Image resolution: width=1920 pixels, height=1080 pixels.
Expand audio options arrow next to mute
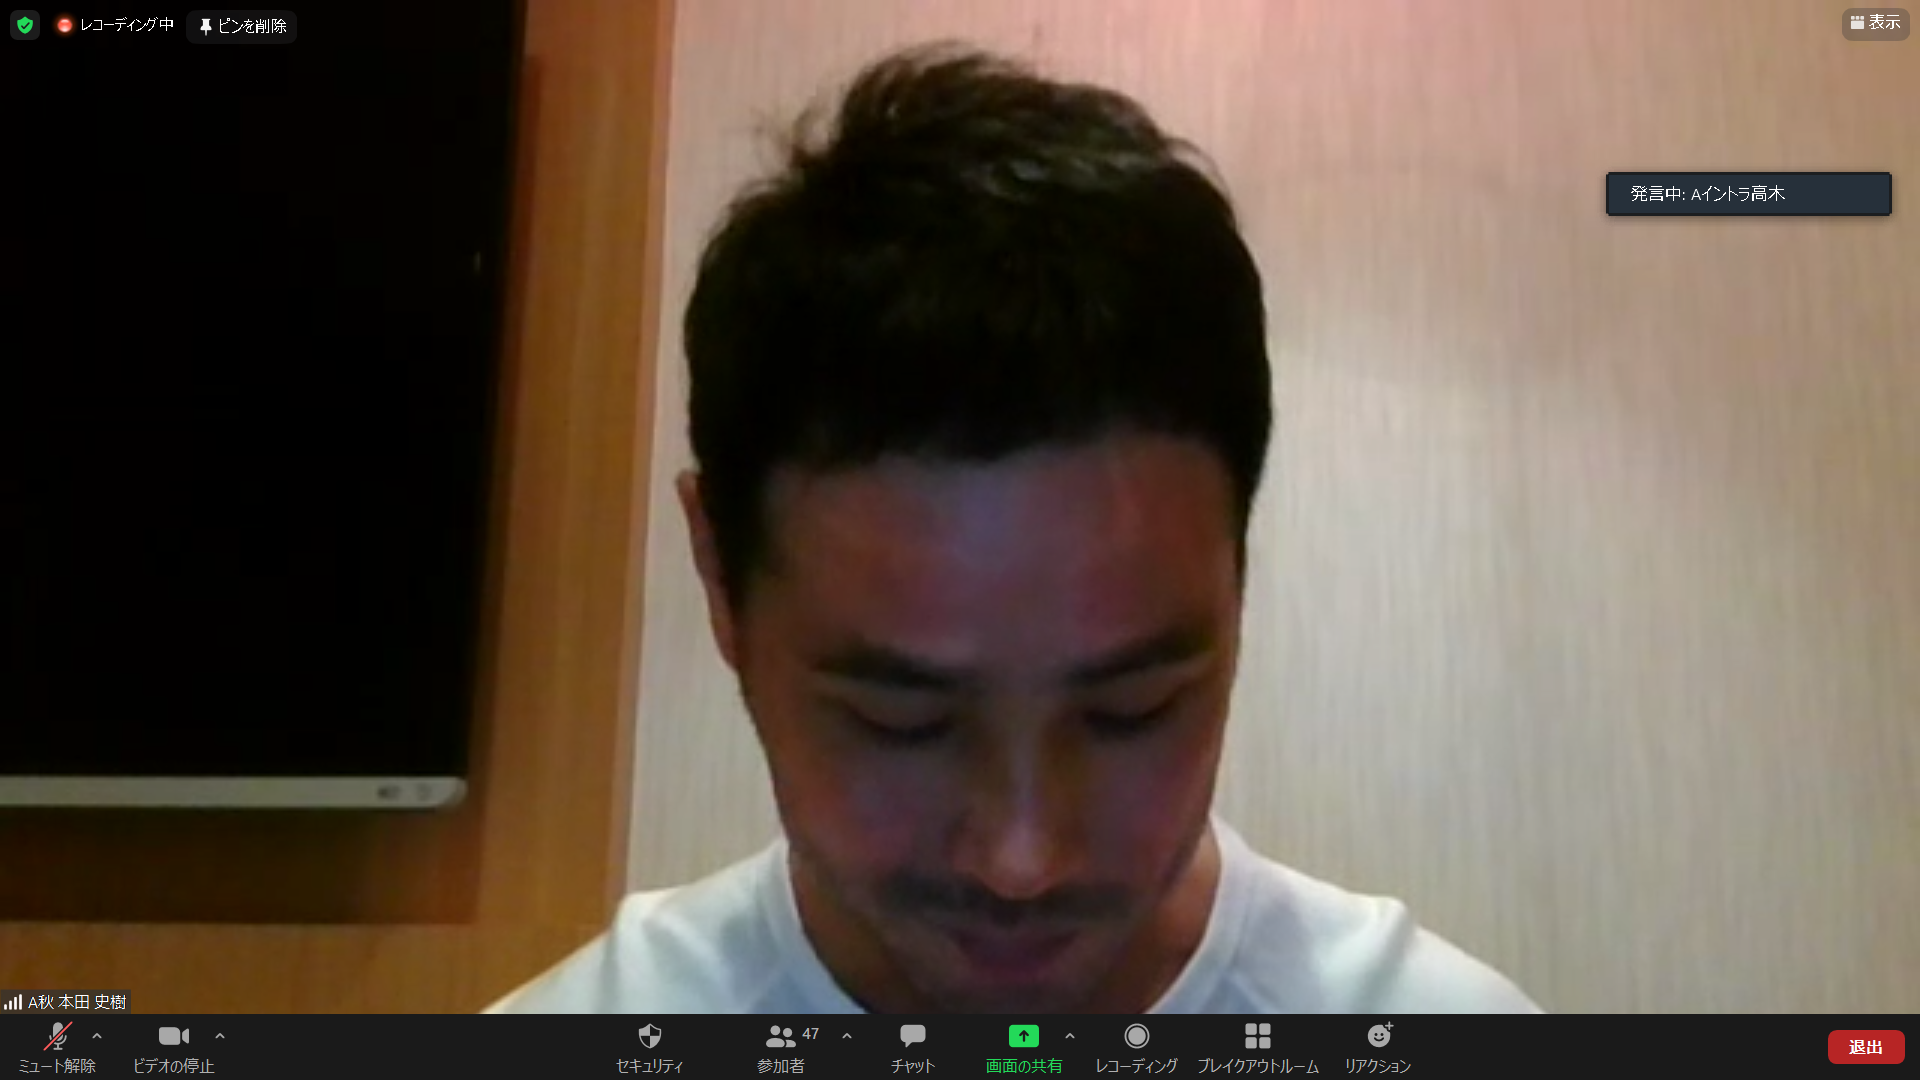click(97, 1036)
